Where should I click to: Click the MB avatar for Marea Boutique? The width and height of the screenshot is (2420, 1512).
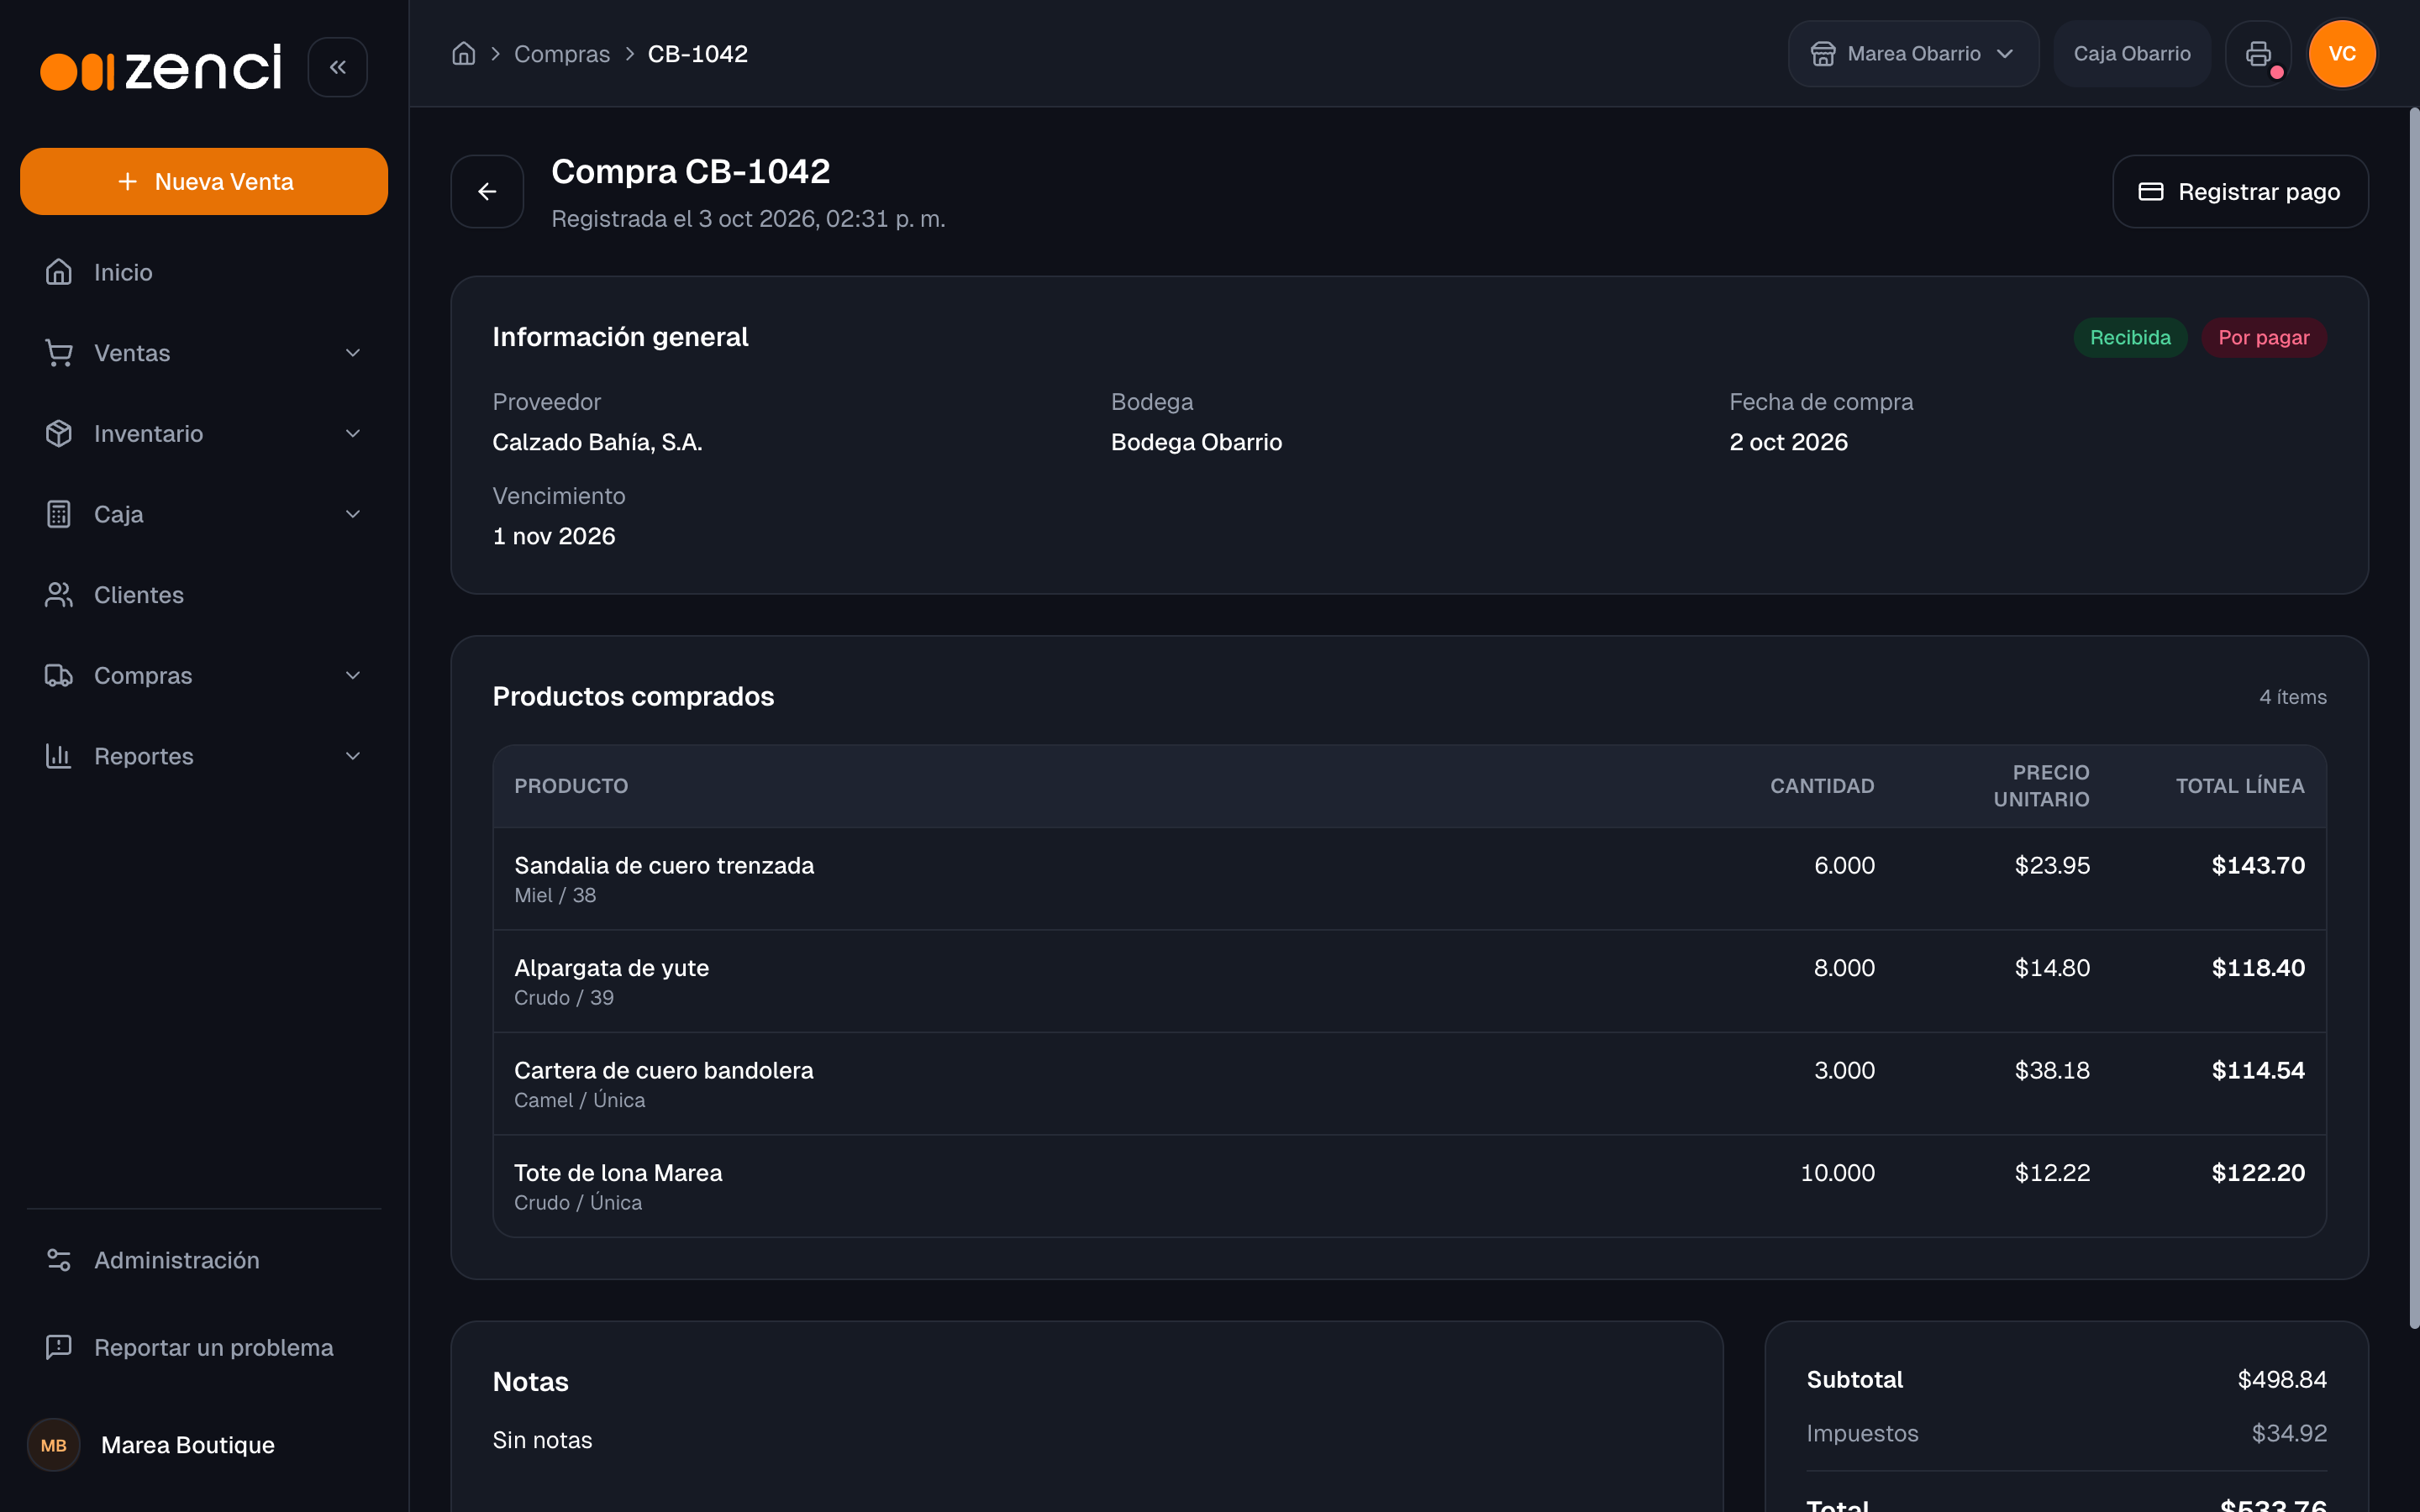[54, 1445]
